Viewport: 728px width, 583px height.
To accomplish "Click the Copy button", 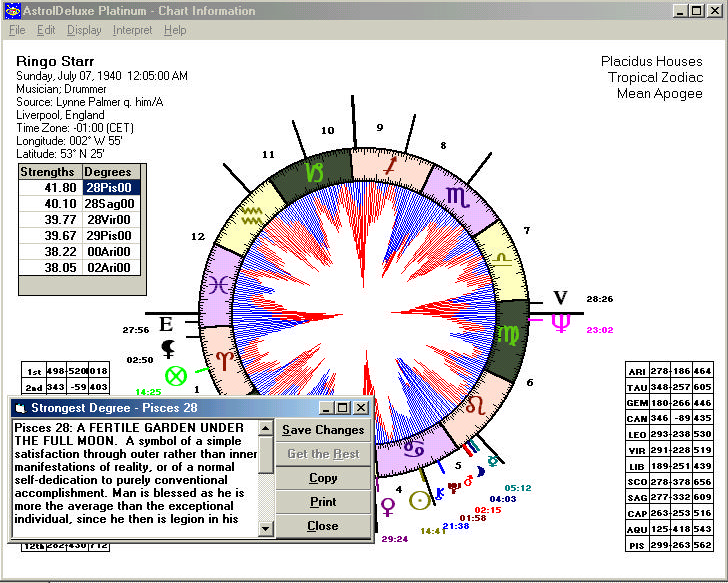I will 323,478.
